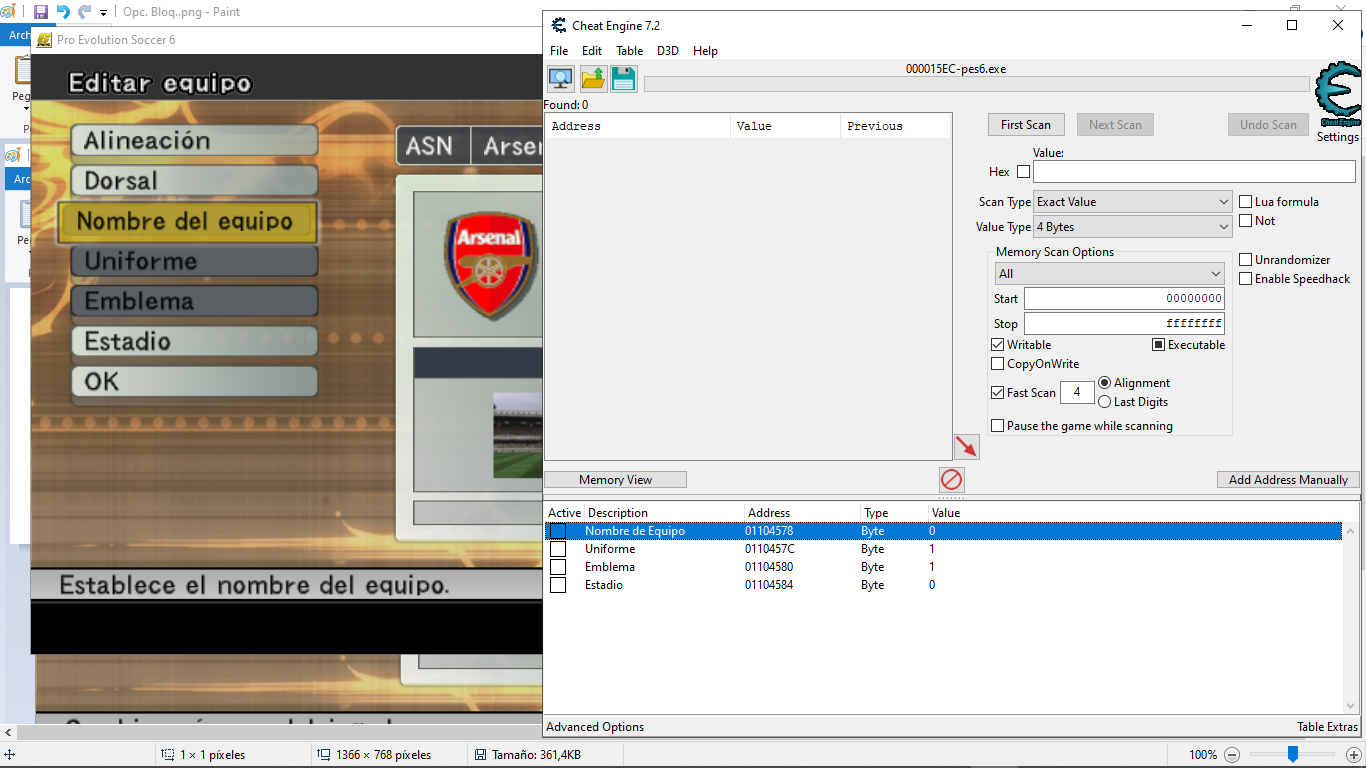The image size is (1366, 768).
Task: Open the Memory View window
Action: 616,480
